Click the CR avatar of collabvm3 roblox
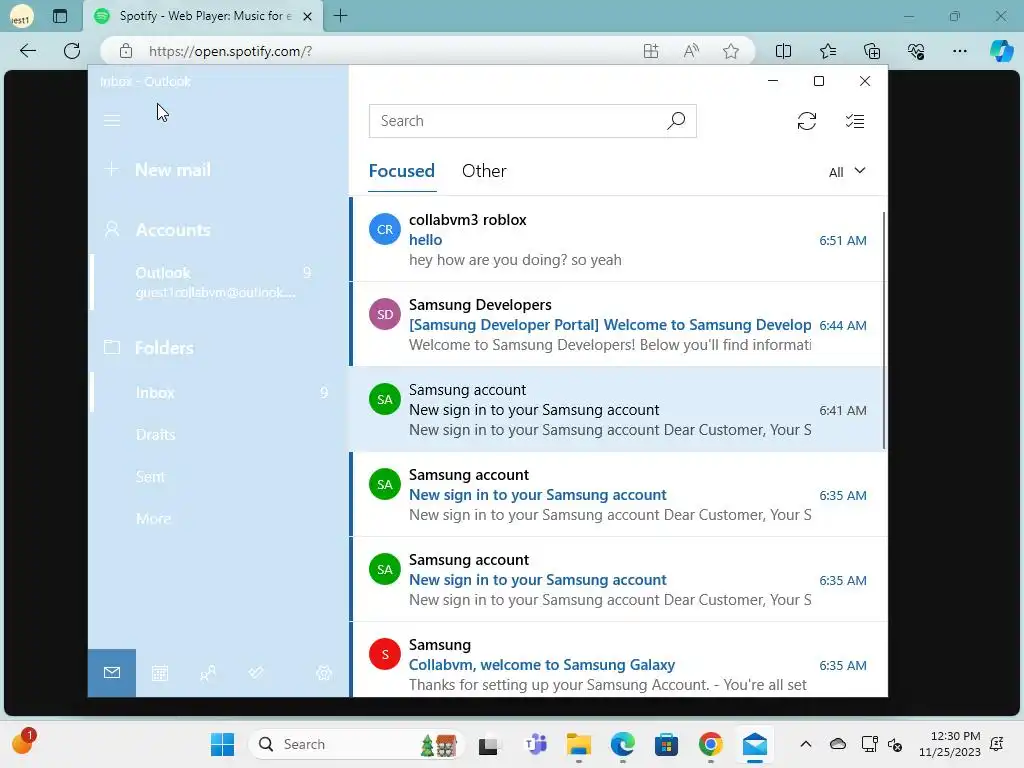 (385, 229)
